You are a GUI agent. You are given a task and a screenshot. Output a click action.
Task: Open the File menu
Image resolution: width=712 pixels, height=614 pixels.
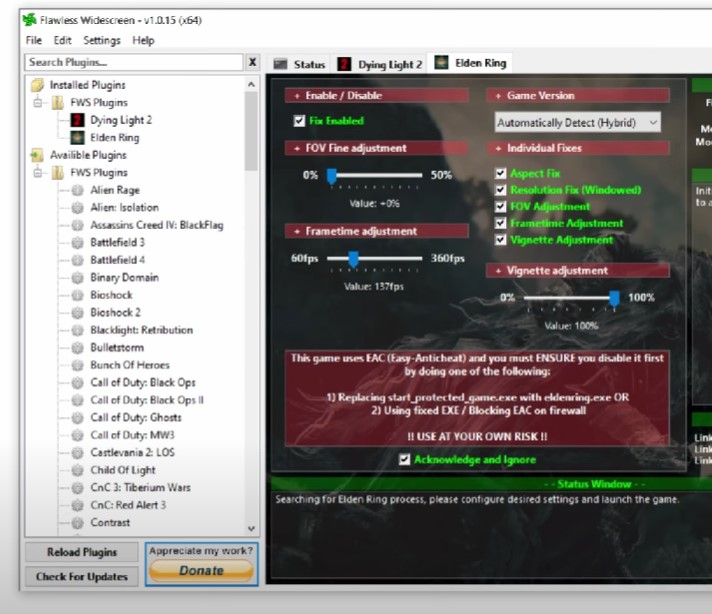pos(34,40)
